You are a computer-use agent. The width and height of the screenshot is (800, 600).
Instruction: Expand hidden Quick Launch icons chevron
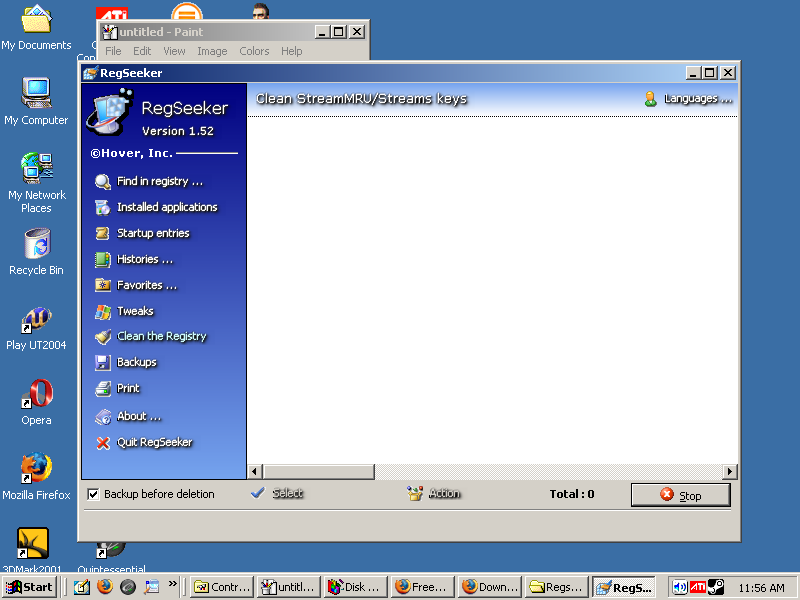coord(173,584)
